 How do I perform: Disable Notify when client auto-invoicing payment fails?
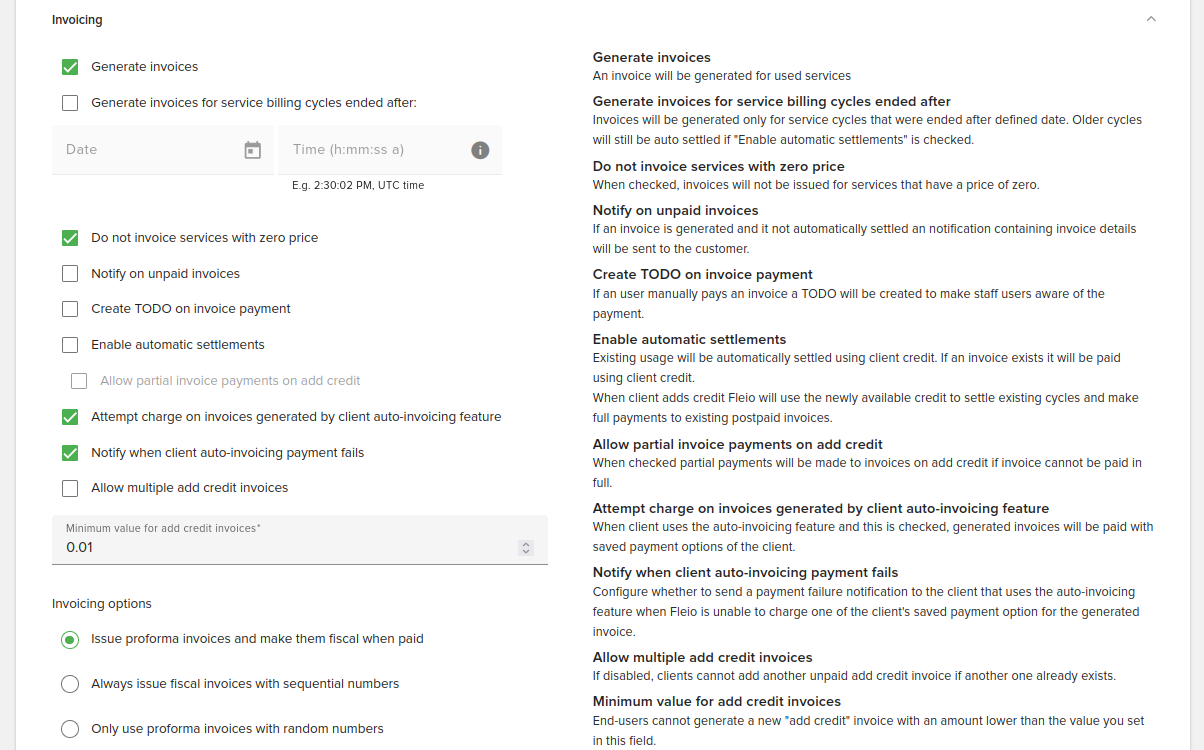(69, 453)
